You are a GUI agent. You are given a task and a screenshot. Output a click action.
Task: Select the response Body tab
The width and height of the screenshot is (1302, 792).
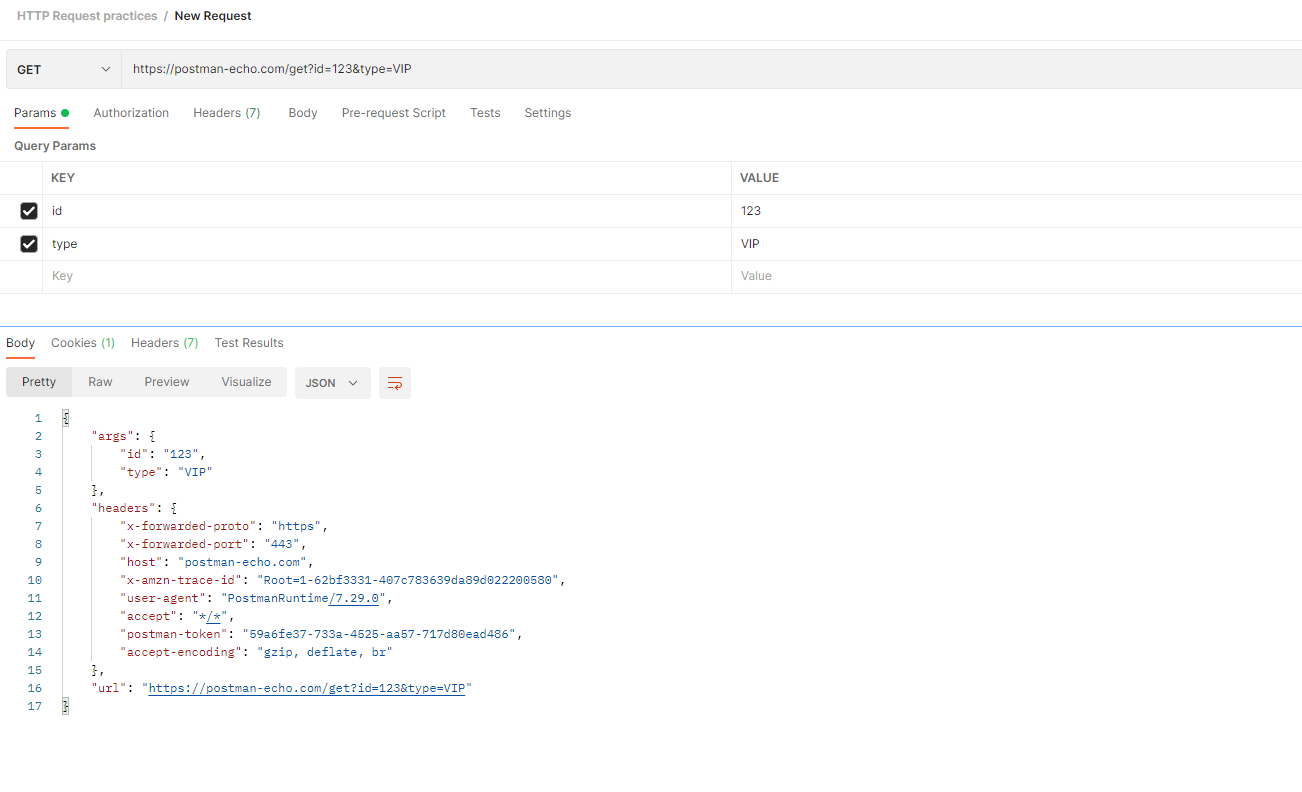click(x=21, y=343)
